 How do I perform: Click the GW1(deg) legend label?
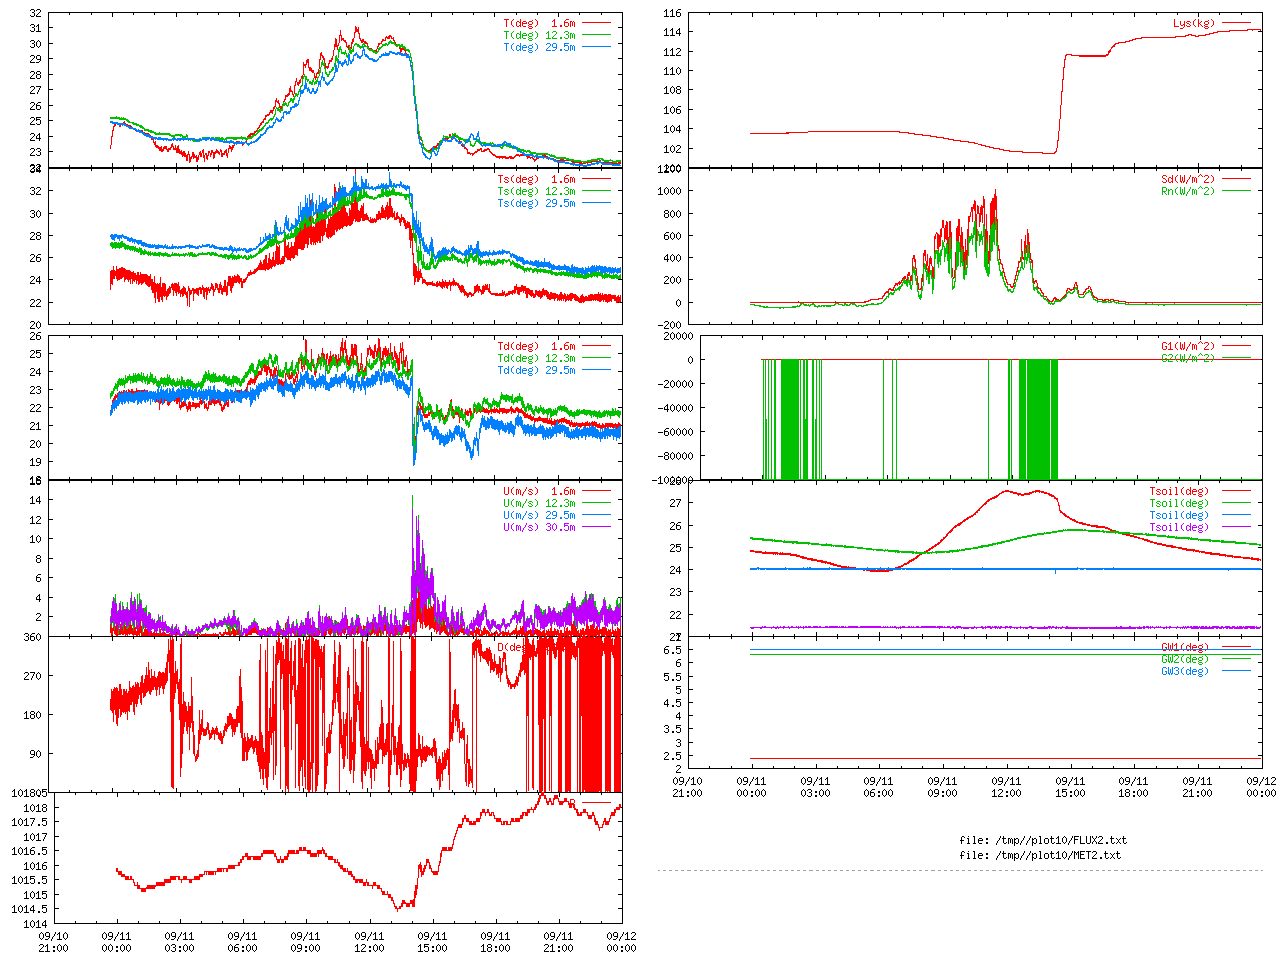(1185, 648)
